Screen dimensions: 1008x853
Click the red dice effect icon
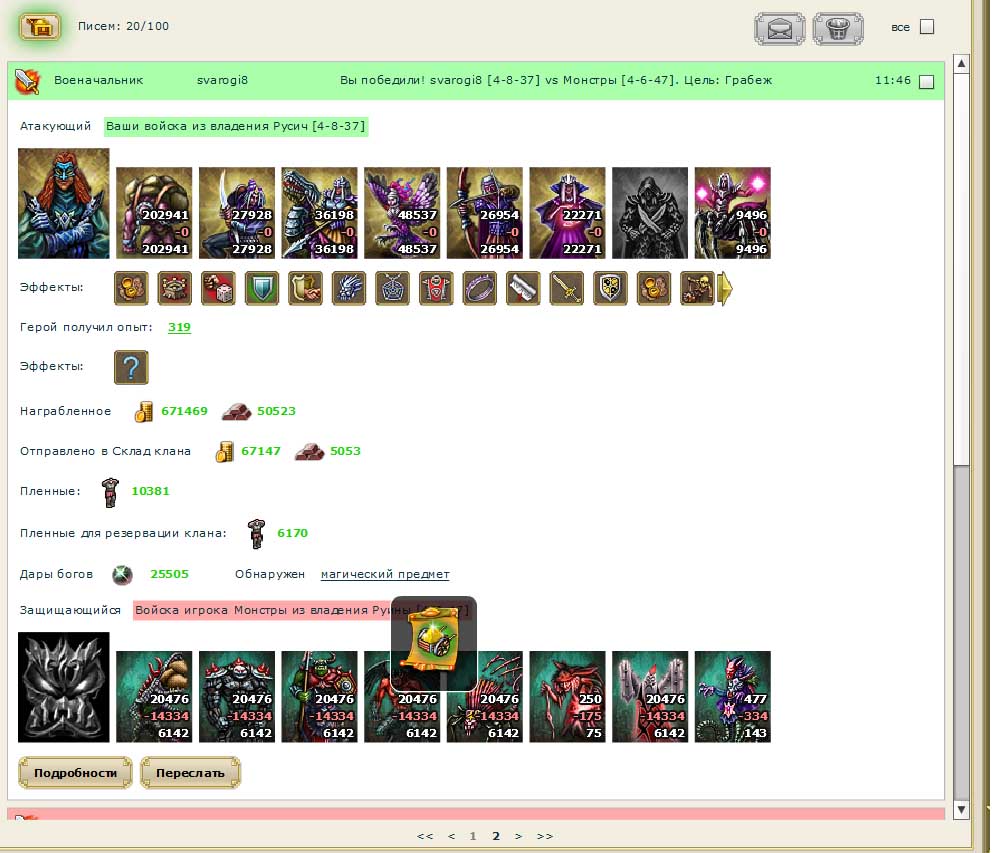click(218, 287)
